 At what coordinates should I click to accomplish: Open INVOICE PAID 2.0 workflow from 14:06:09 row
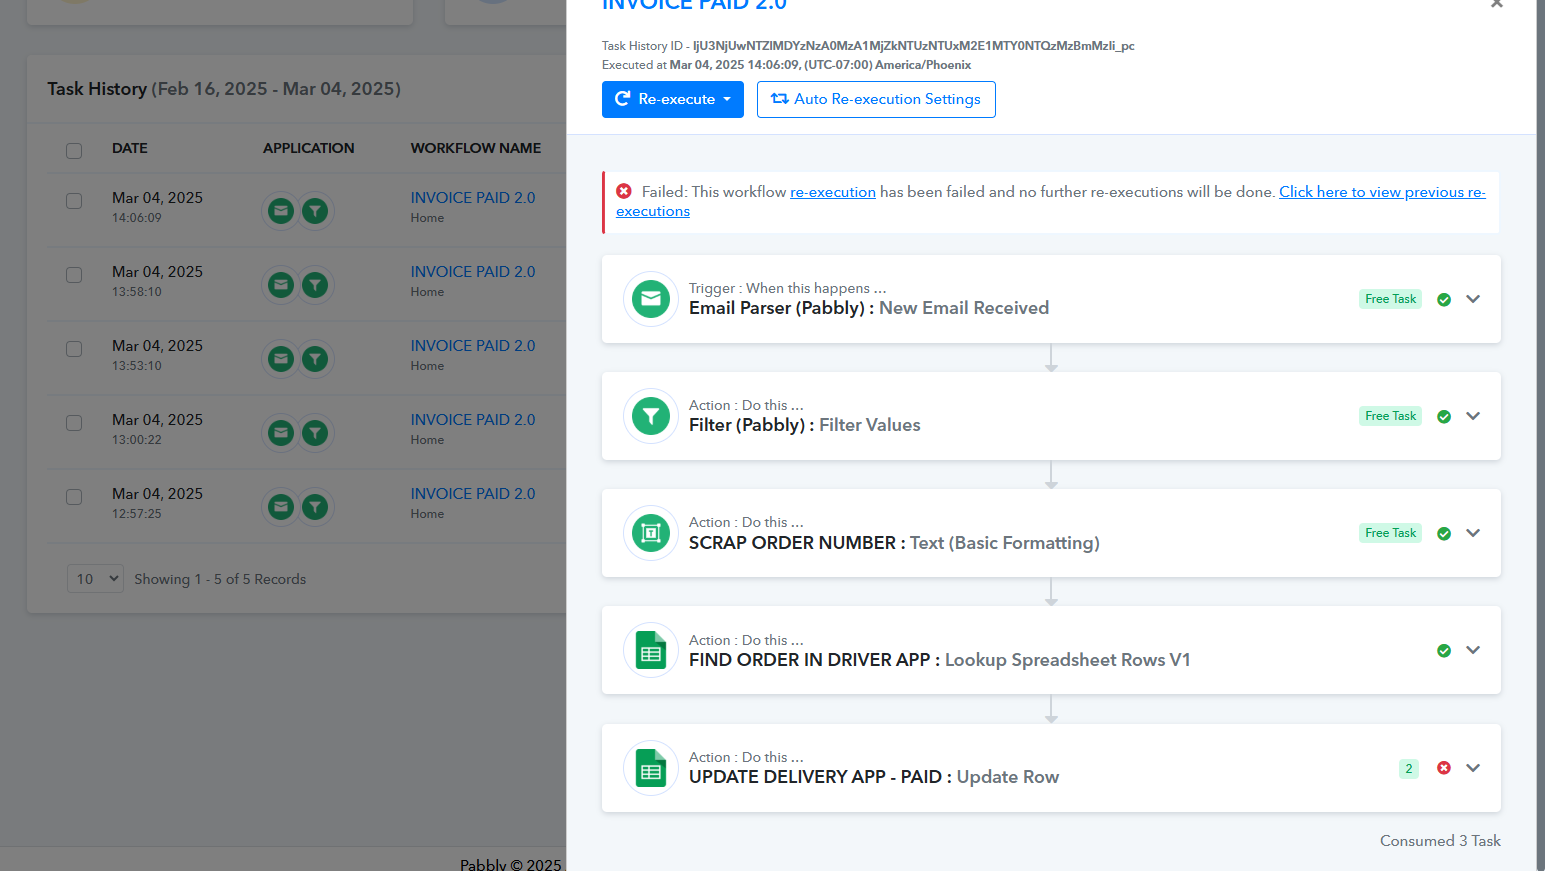click(x=473, y=198)
